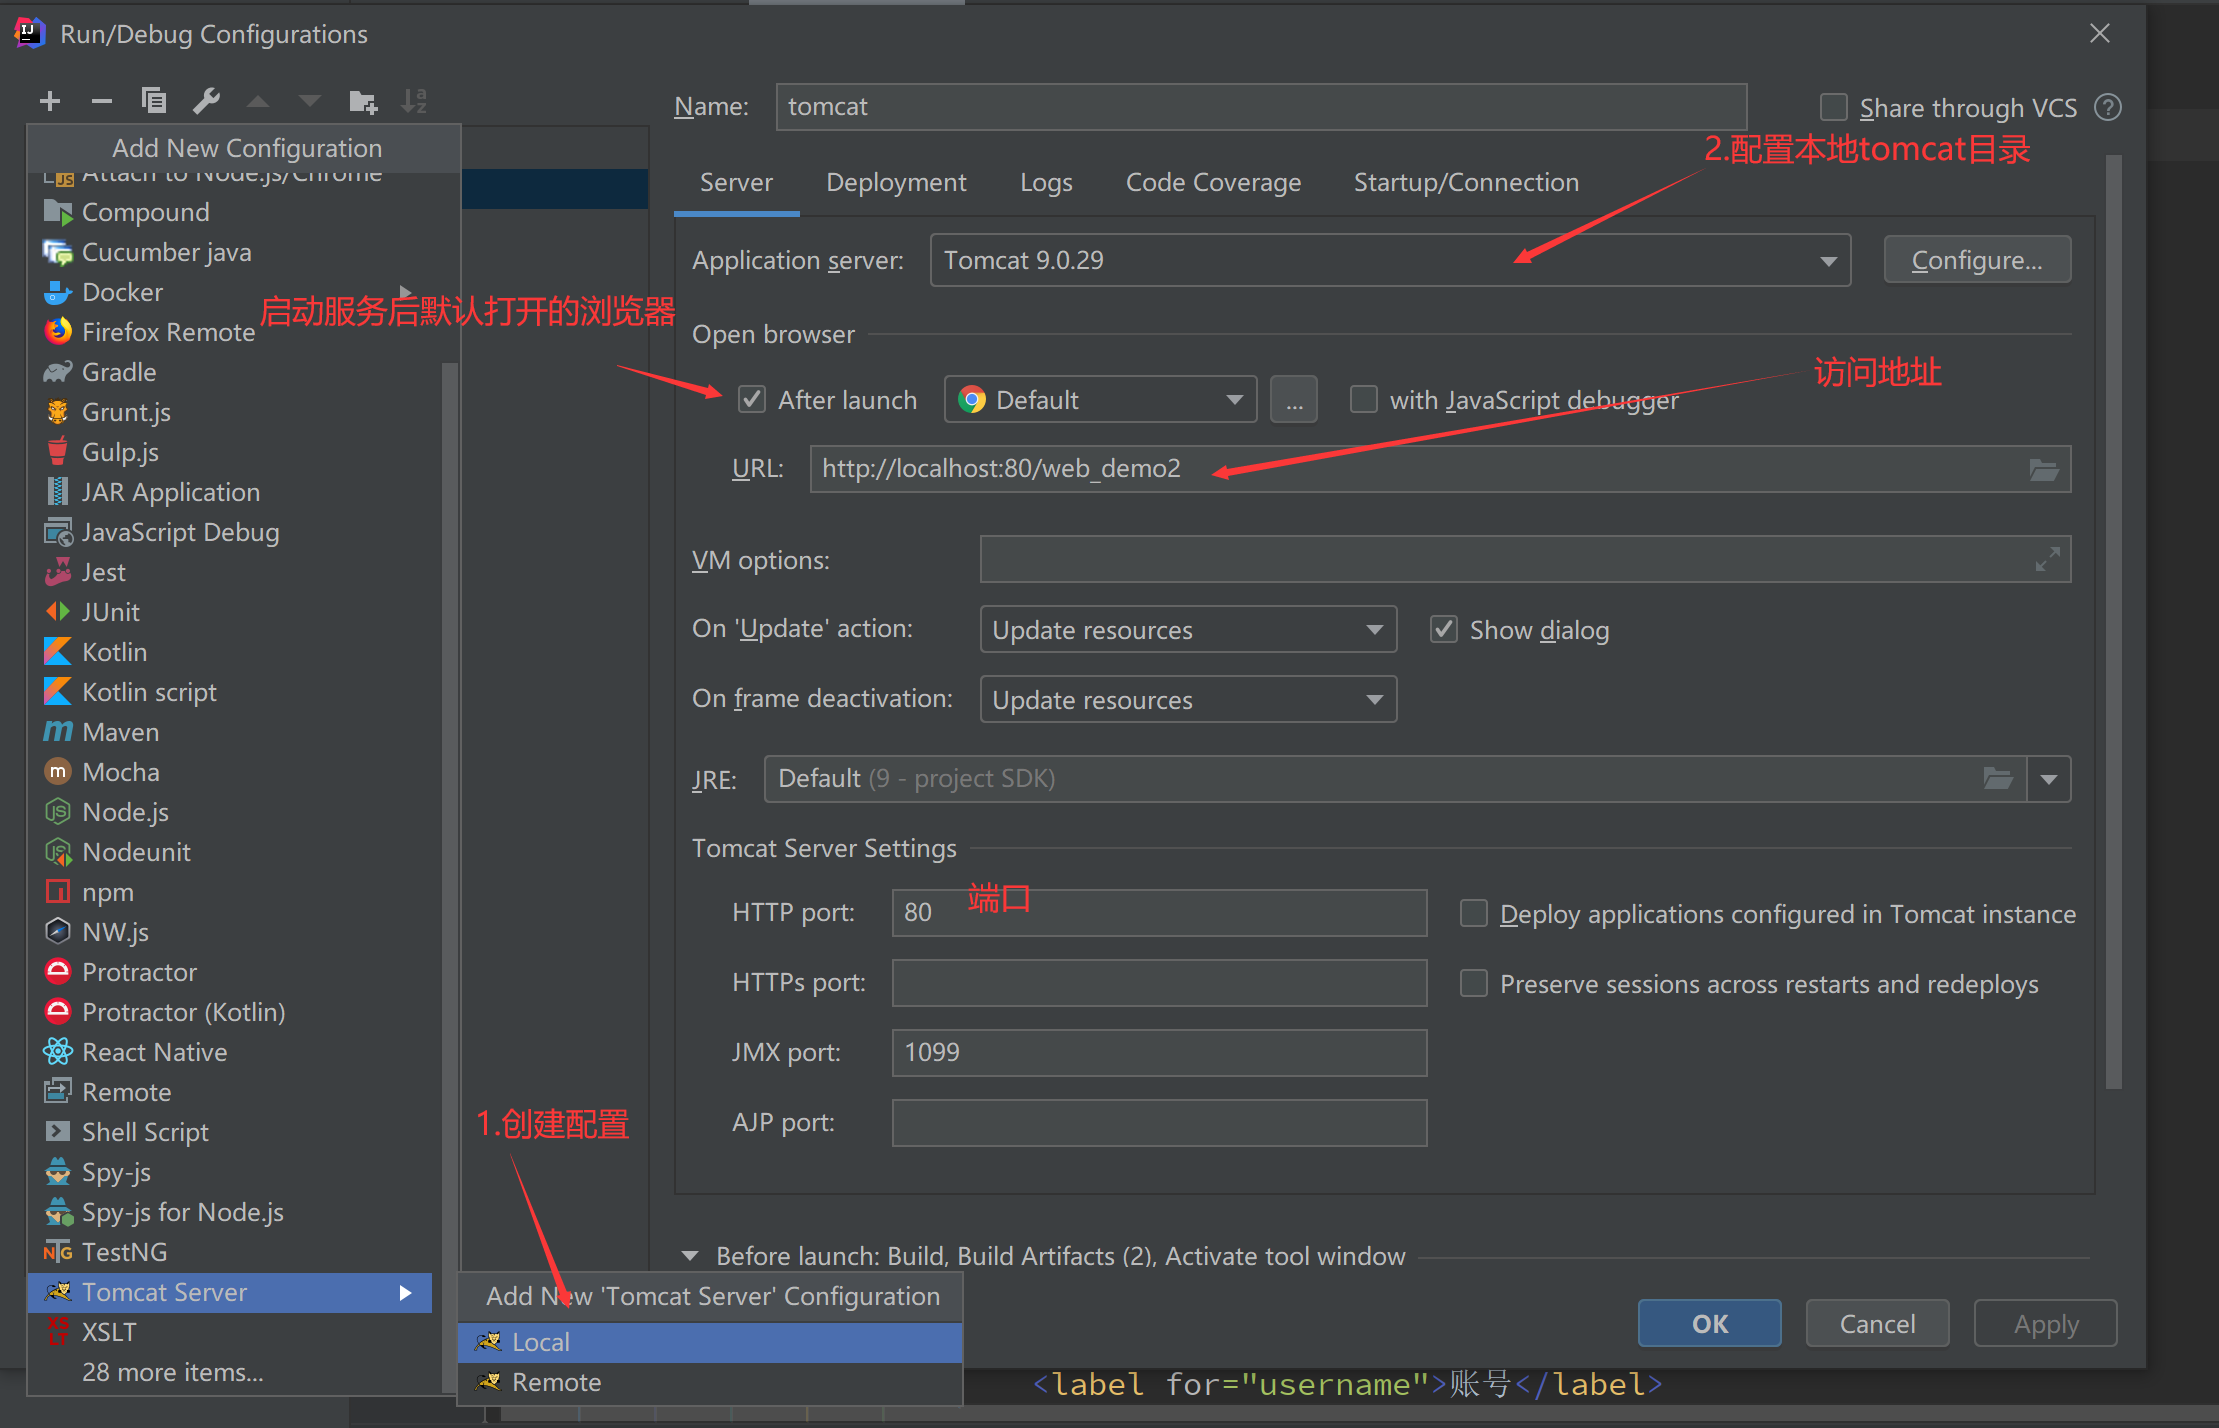Click the Move Down arrow icon
The image size is (2219, 1428).
tap(310, 101)
